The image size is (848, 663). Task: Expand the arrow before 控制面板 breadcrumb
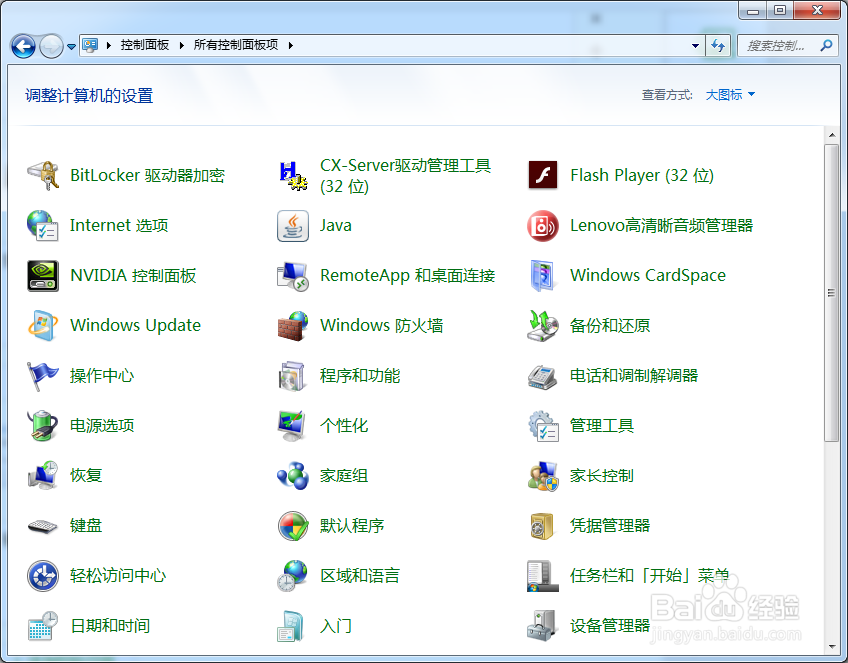point(108,45)
